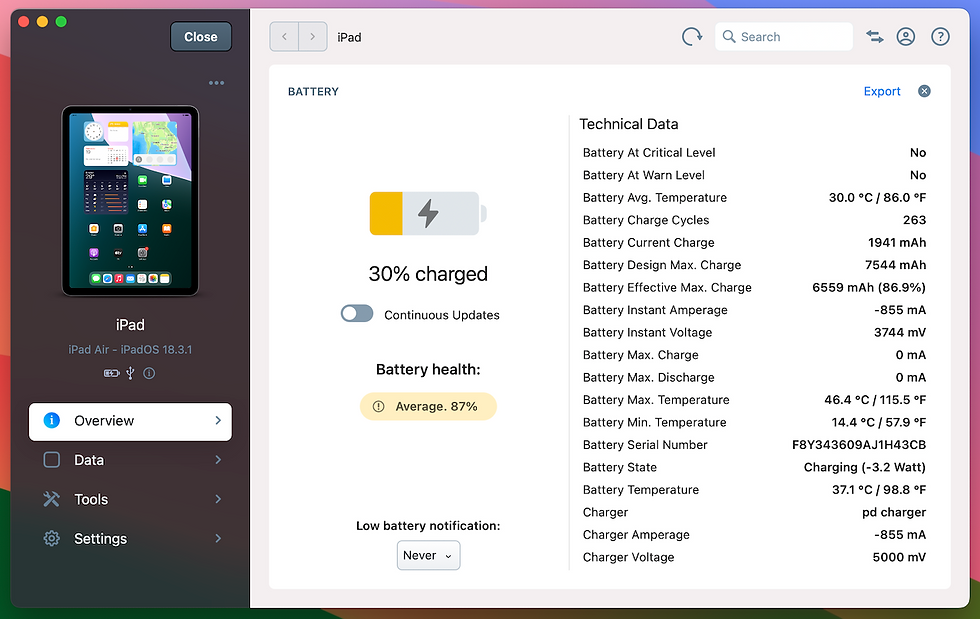The image size is (980, 619).
Task: Open Low battery notification Never dropdown
Action: (x=428, y=555)
